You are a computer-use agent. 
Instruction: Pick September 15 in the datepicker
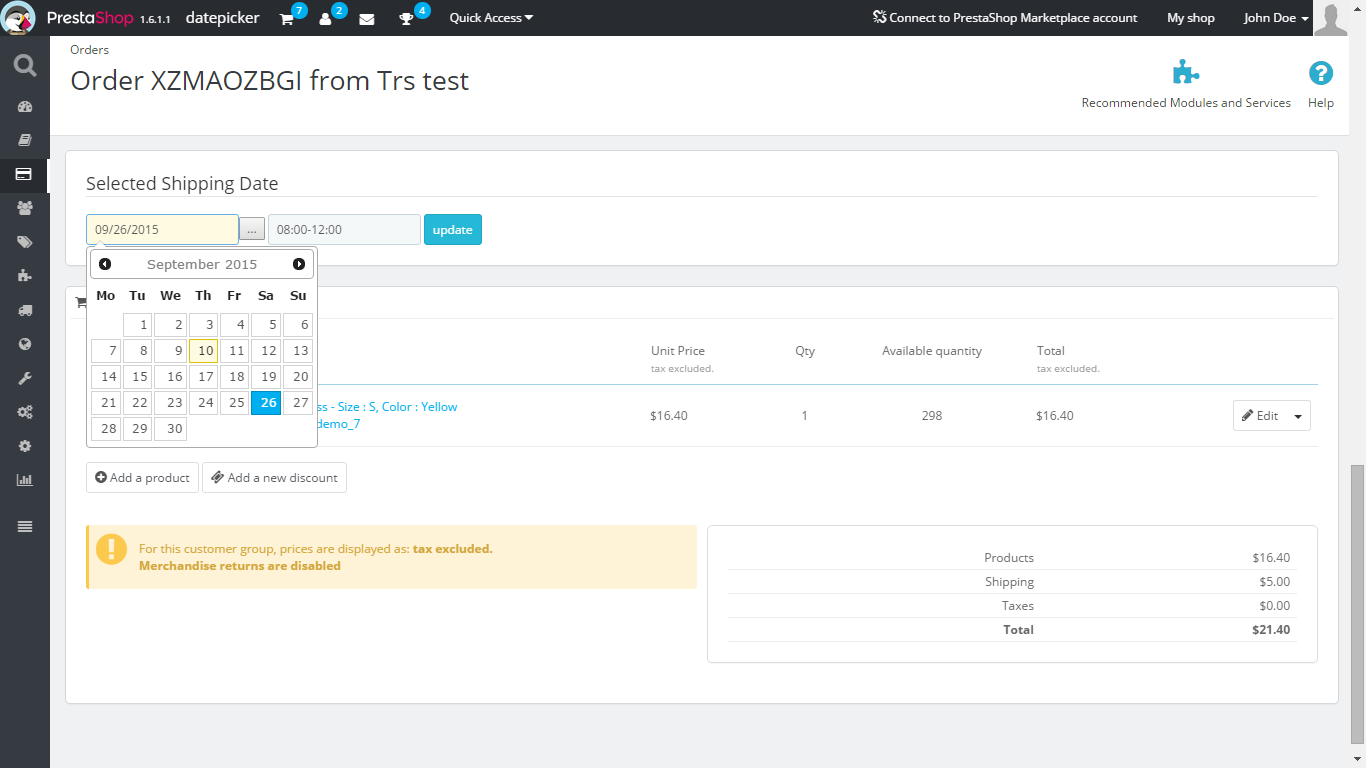138,377
